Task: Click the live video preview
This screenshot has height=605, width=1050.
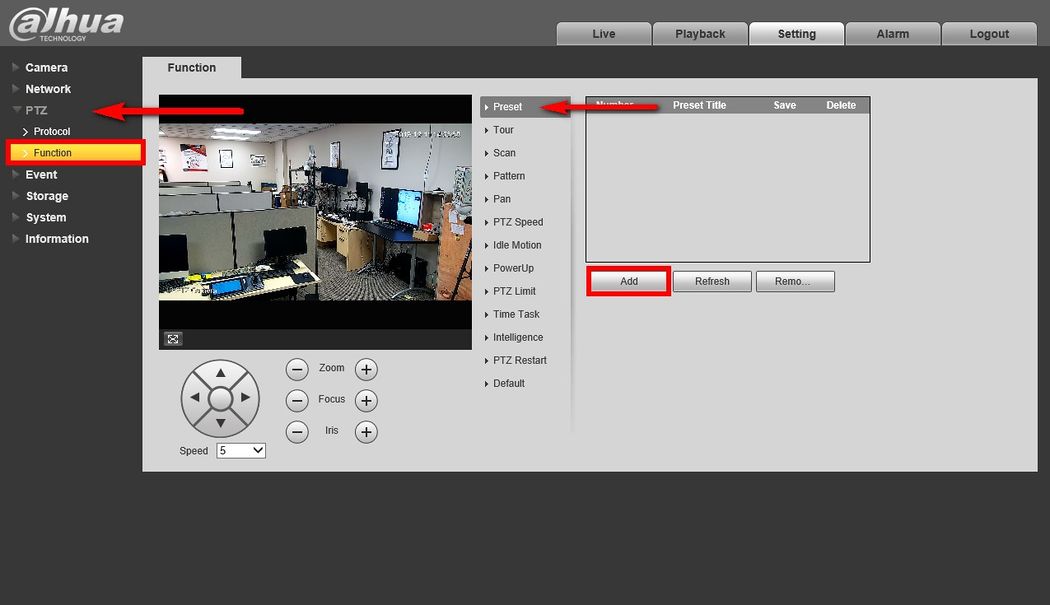Action: [315, 212]
